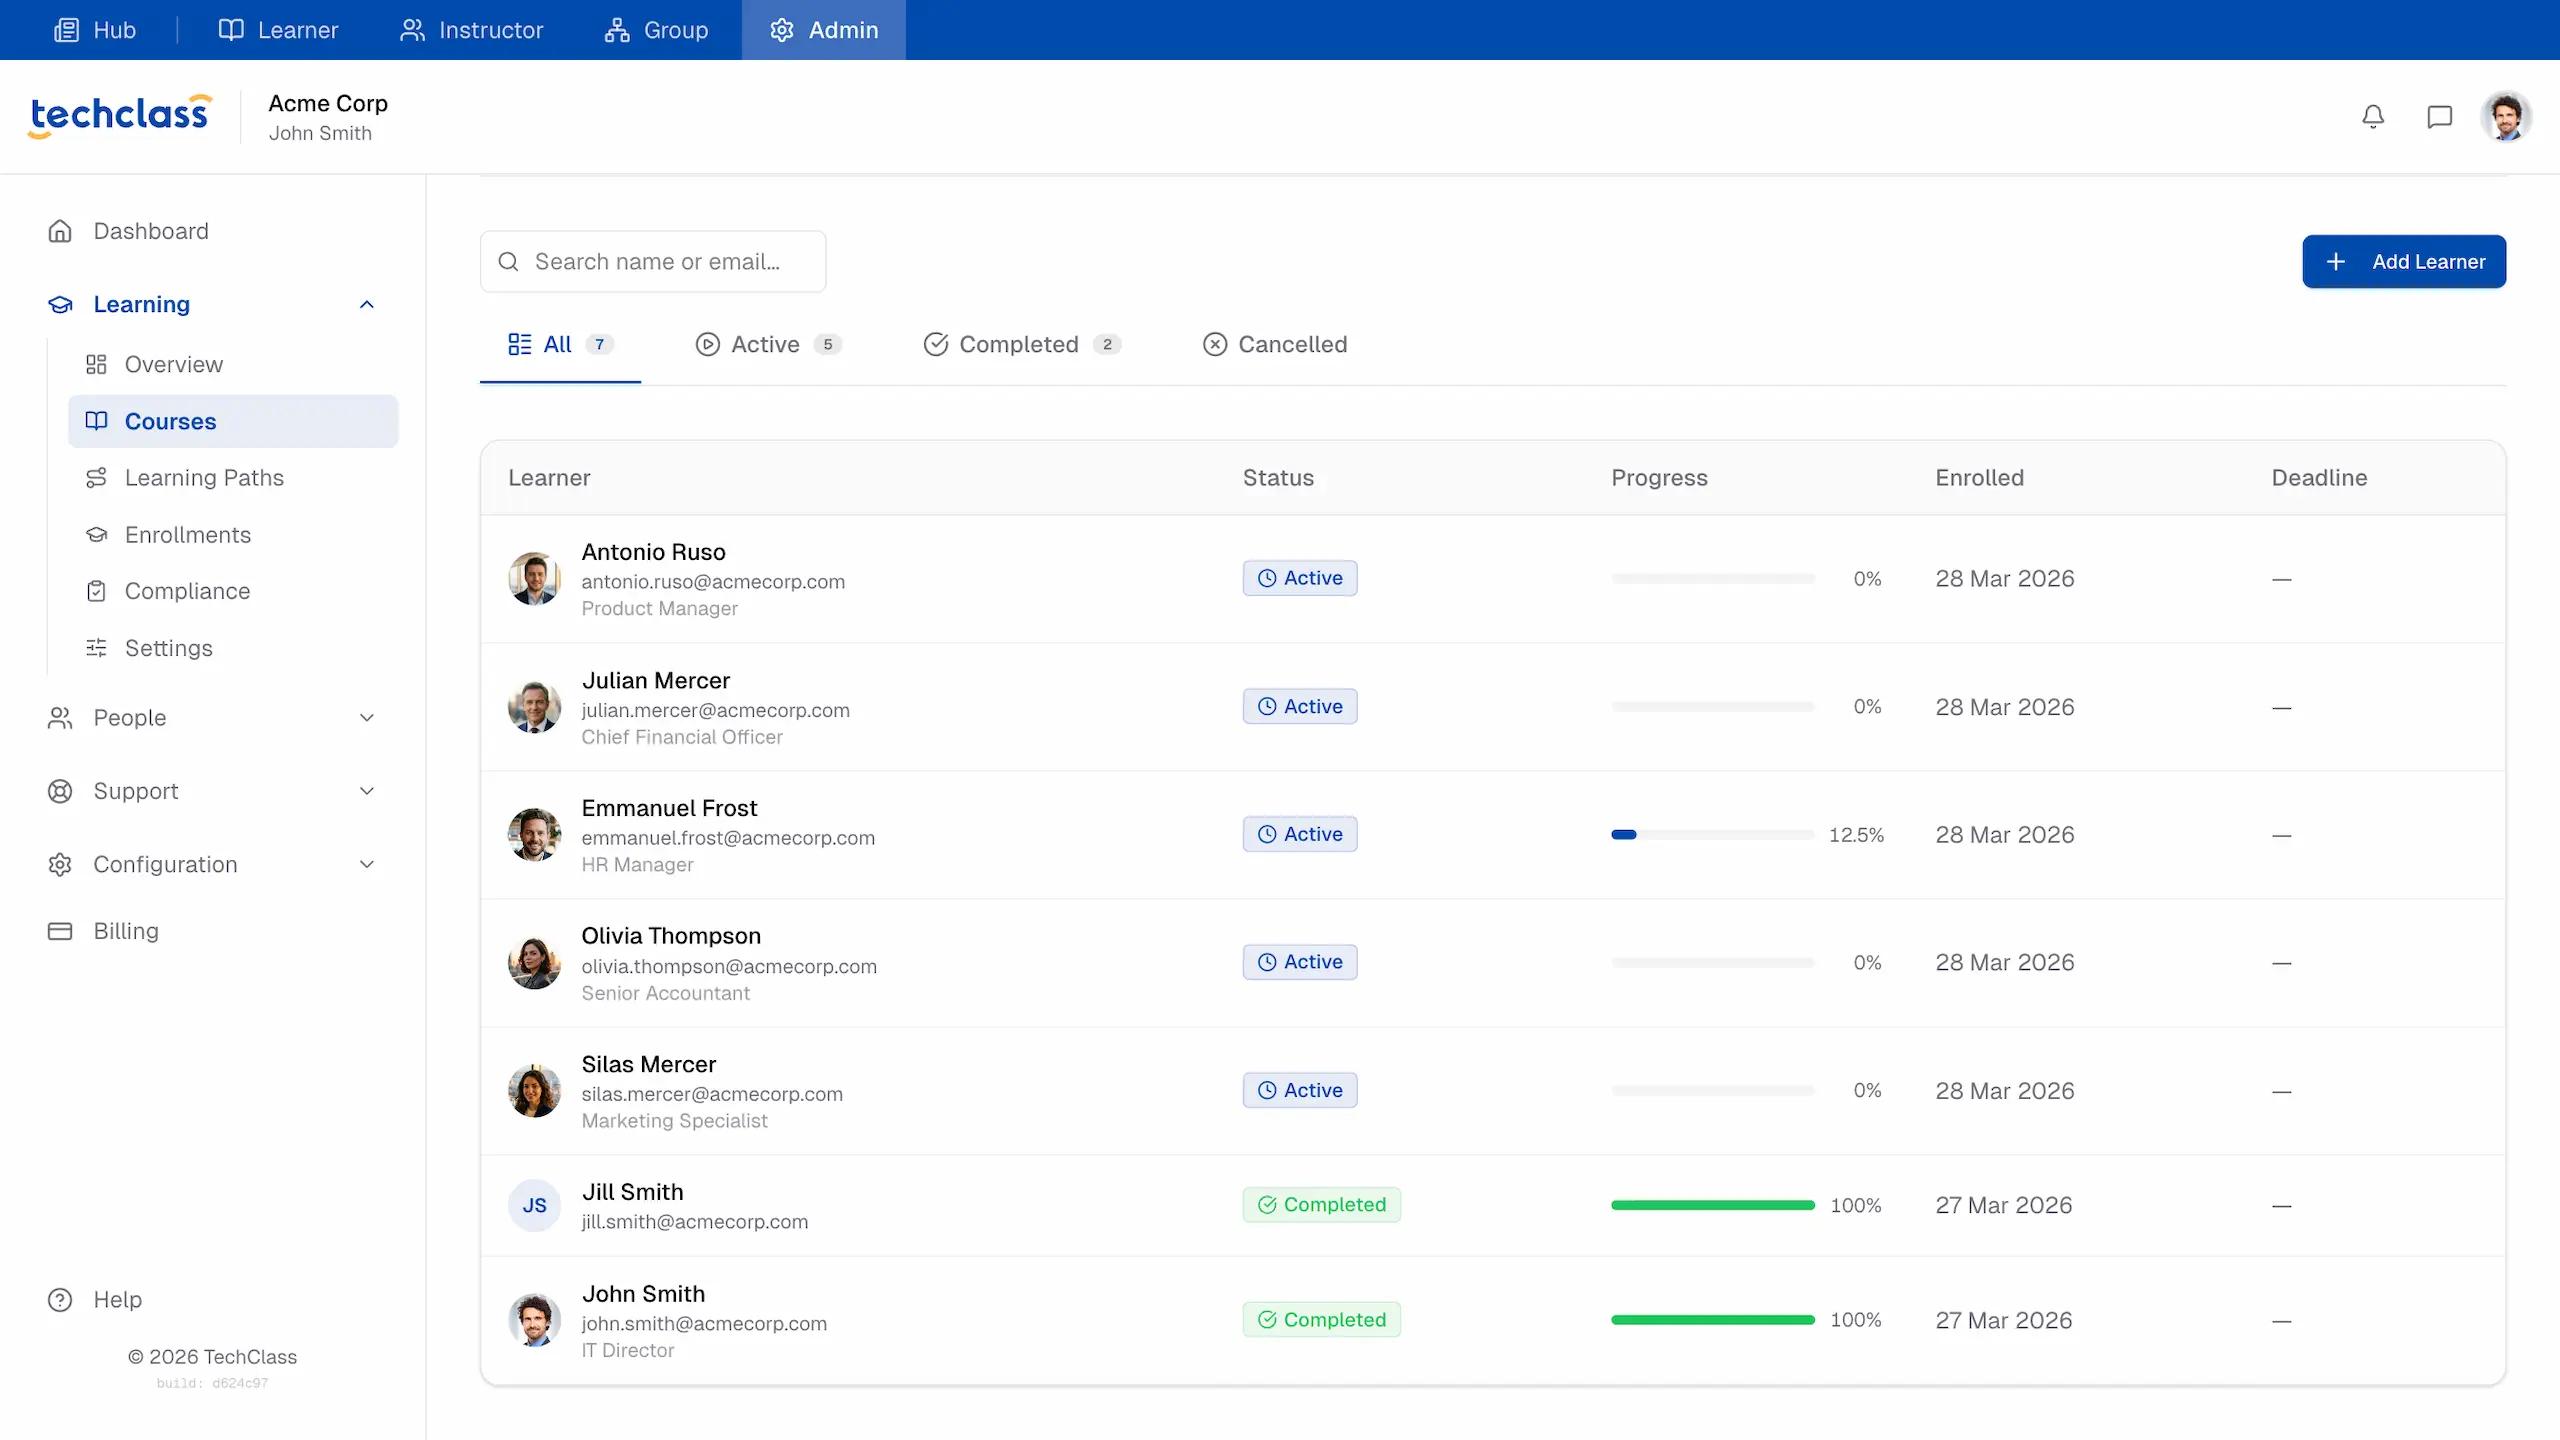
Task: Switch to the Completed tab
Action: pyautogui.click(x=1018, y=344)
